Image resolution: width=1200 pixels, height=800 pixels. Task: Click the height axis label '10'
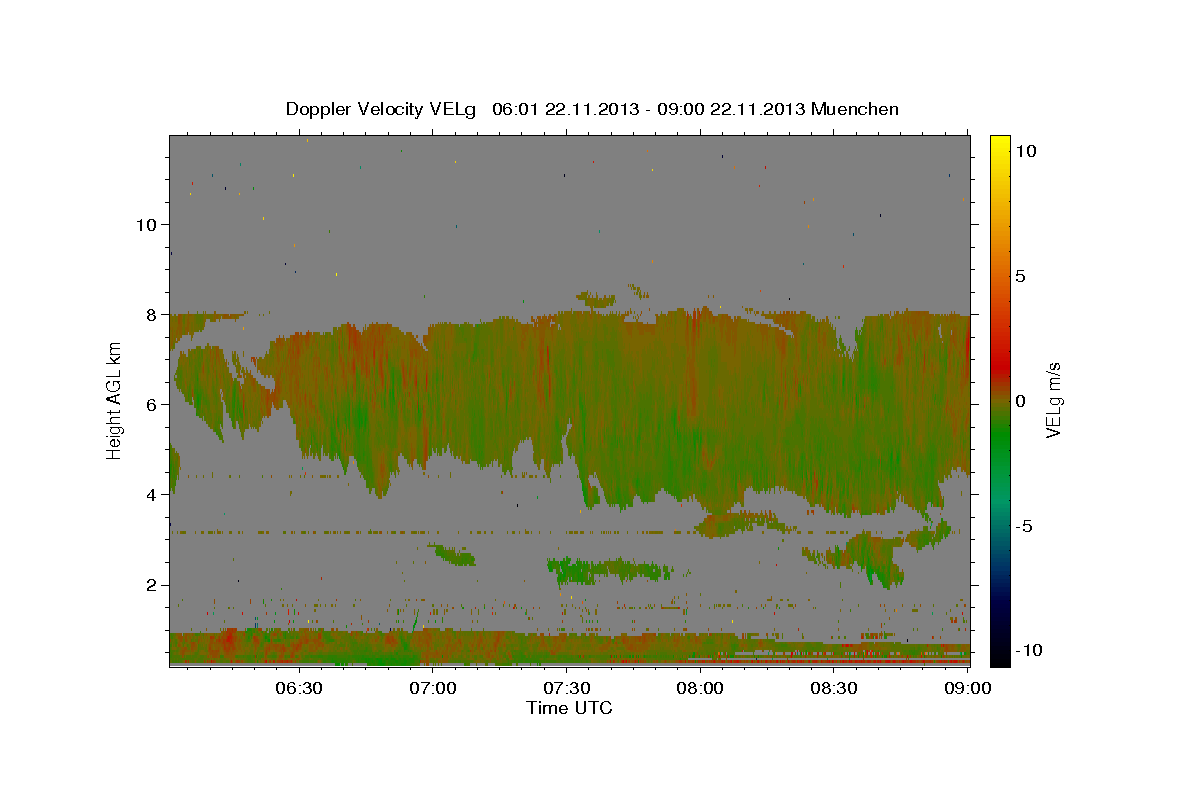pos(147,224)
